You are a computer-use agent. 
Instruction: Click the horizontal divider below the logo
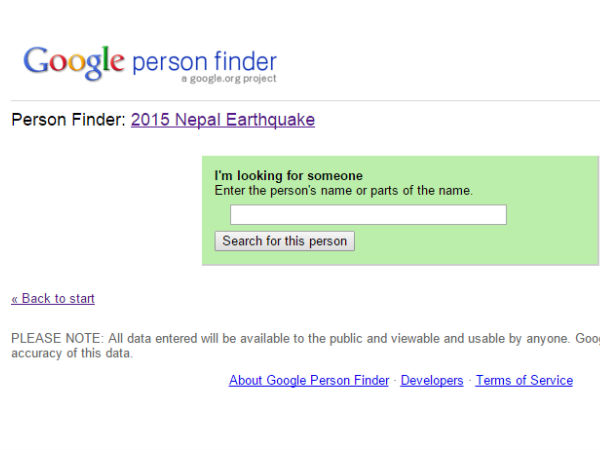point(300,100)
